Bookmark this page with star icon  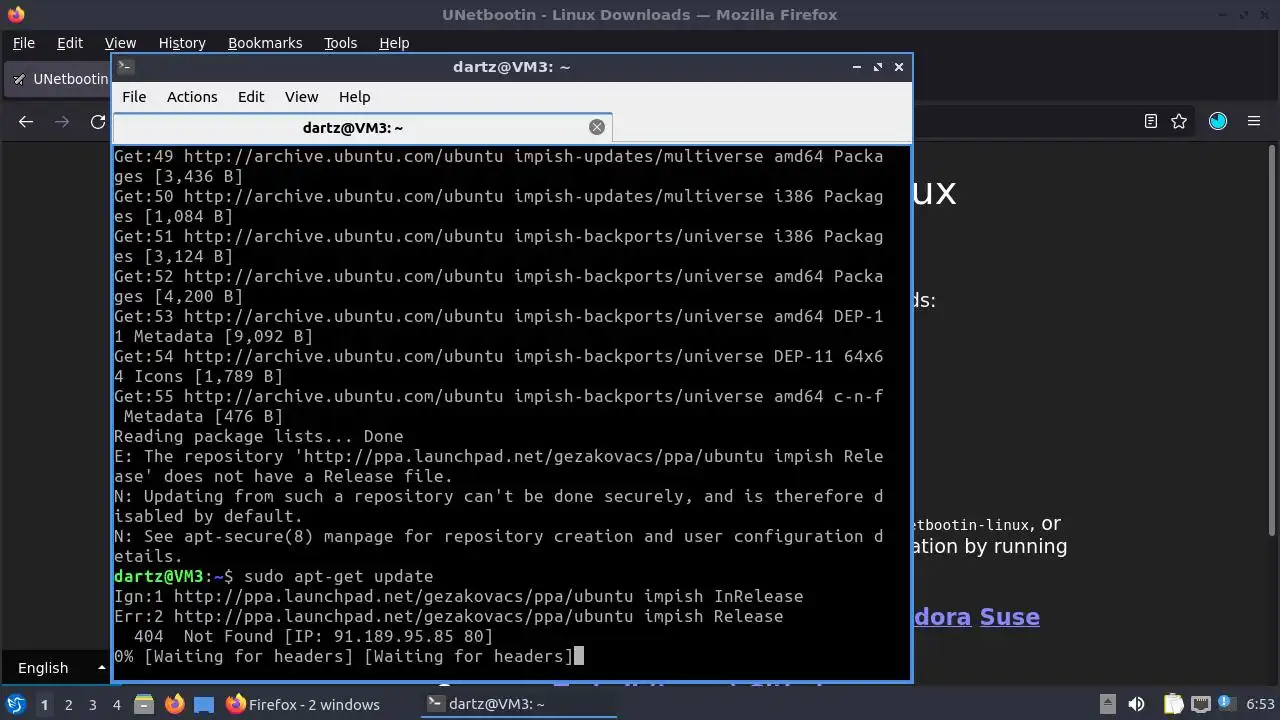coord(1179,121)
